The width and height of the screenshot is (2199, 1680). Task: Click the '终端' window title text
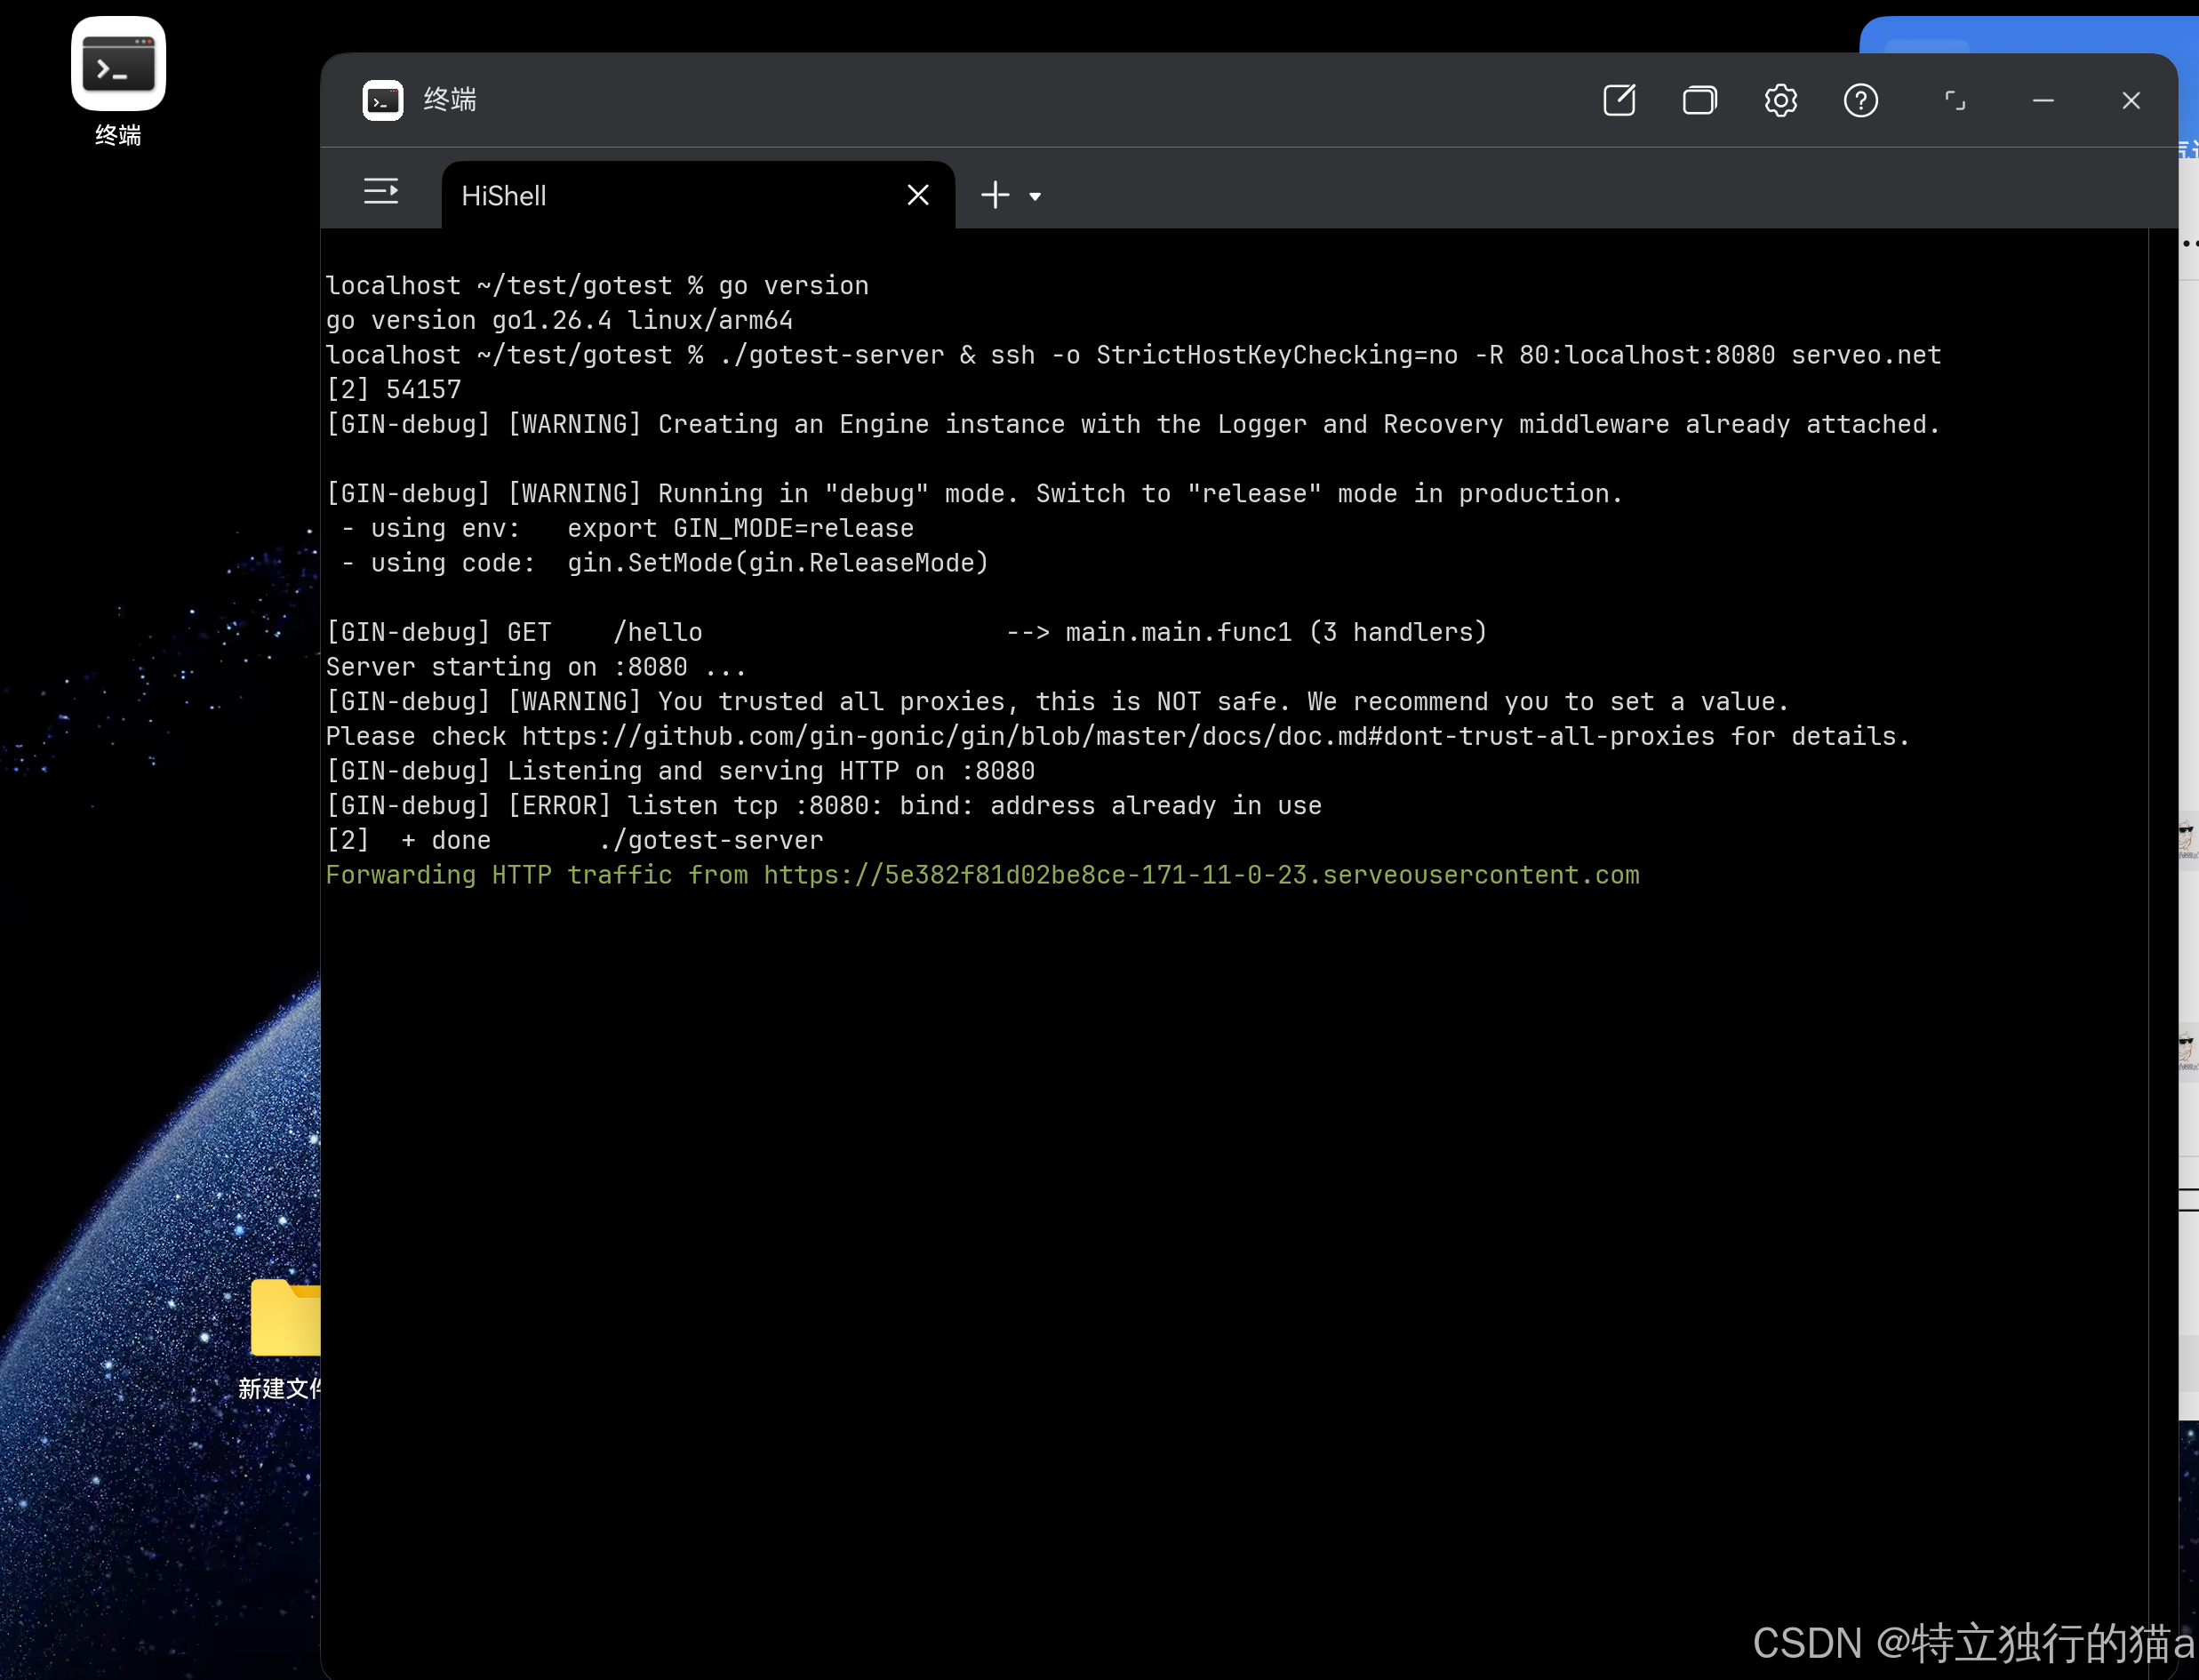click(x=450, y=100)
